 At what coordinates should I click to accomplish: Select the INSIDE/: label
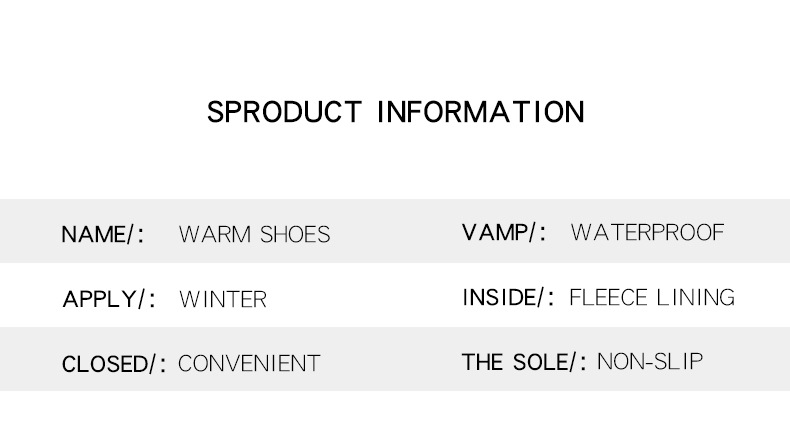[x=508, y=297]
